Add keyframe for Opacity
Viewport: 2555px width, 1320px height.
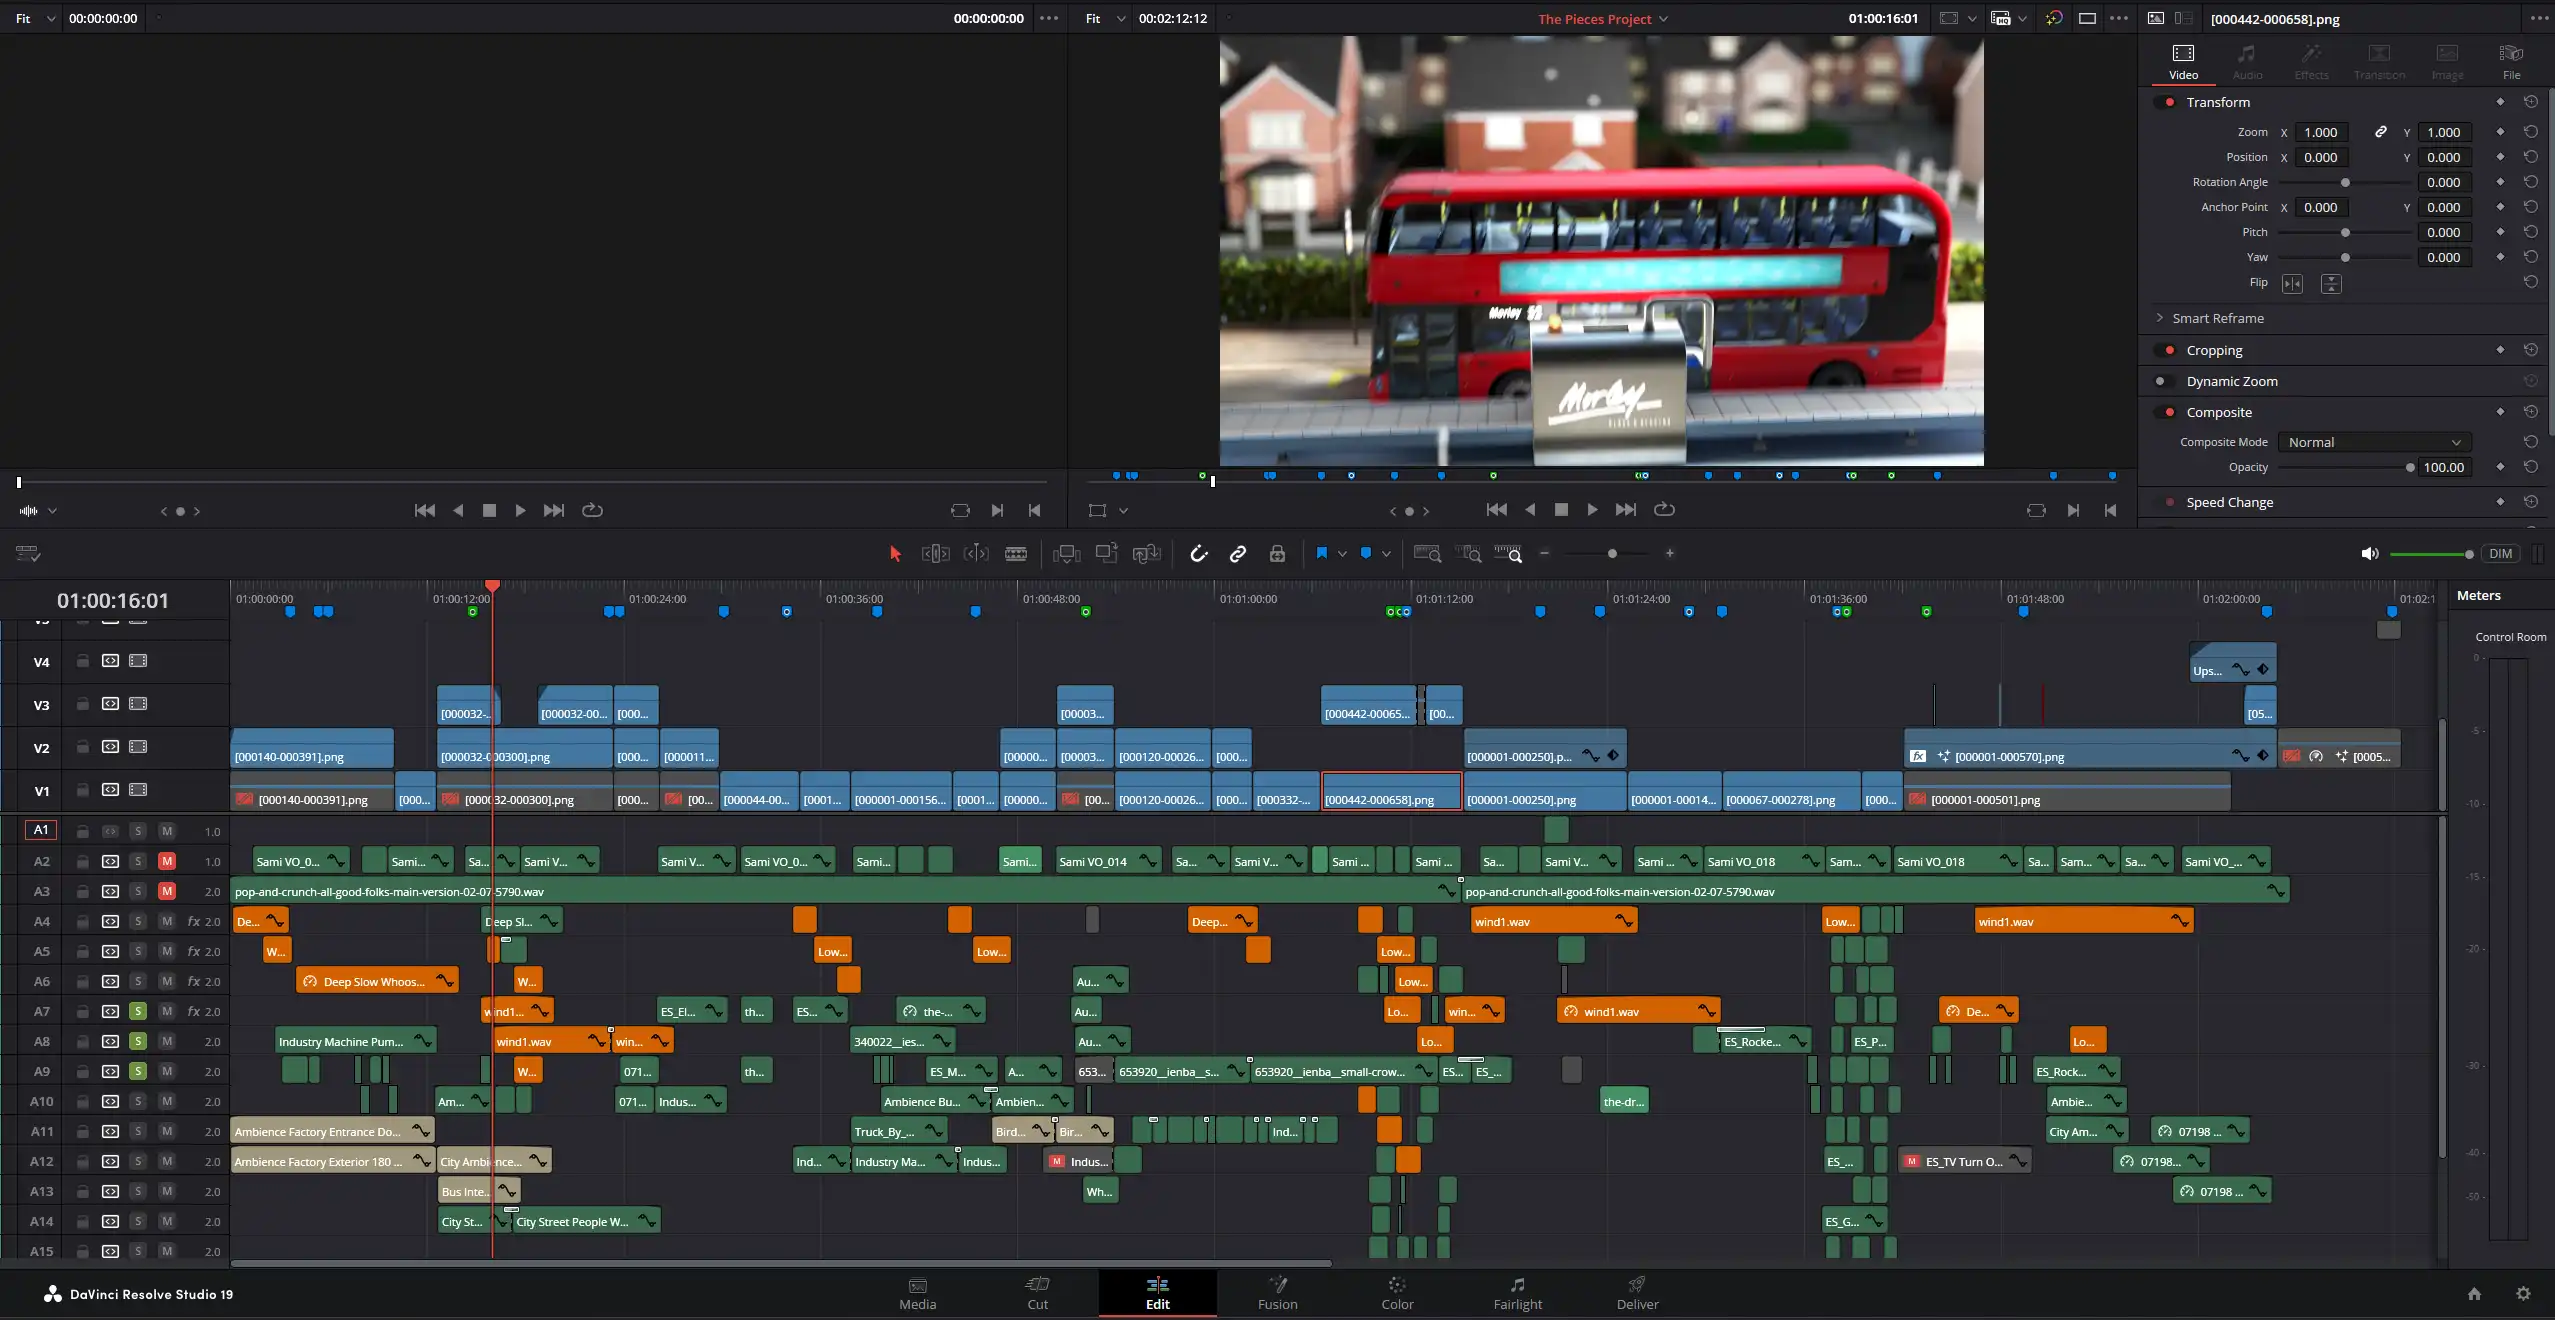(x=2500, y=467)
